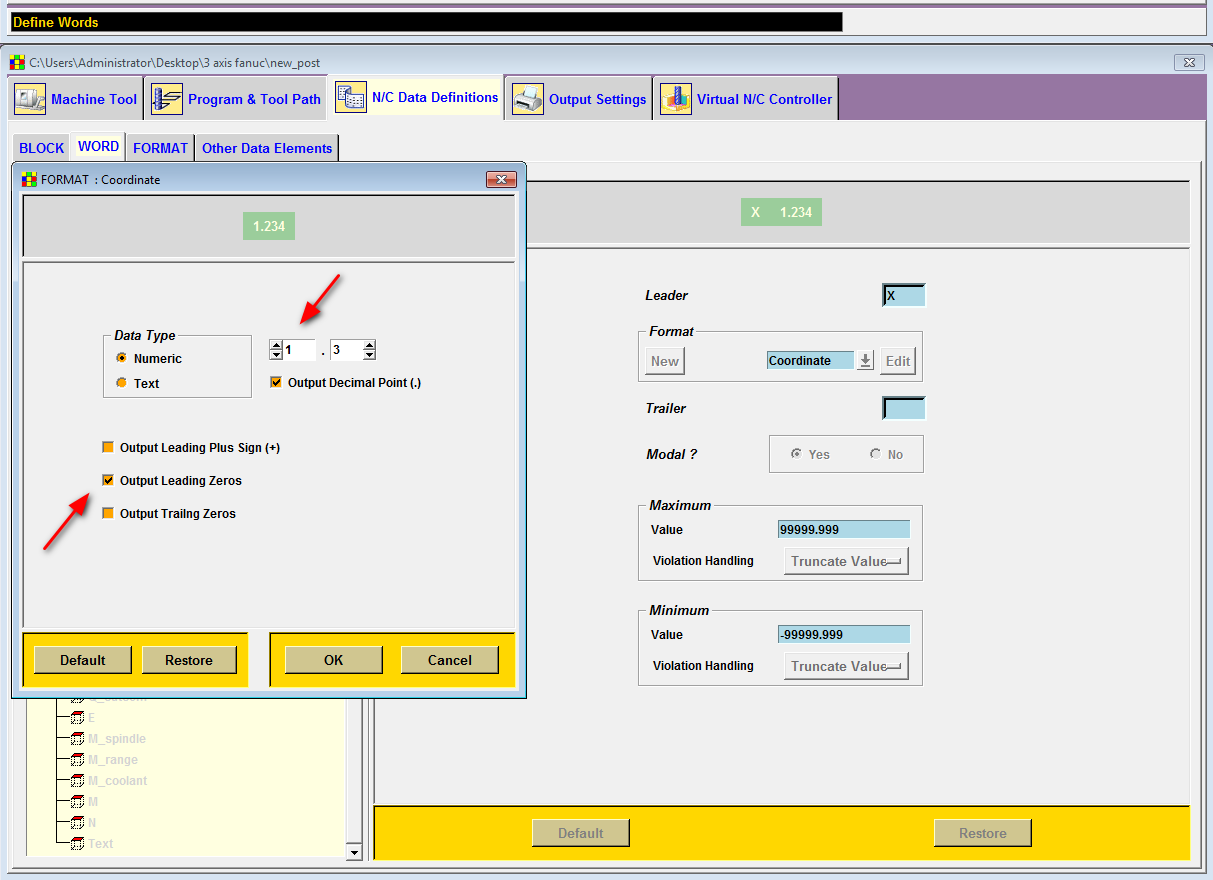Image resolution: width=1213 pixels, height=880 pixels.
Task: Switch to Program & Tool Path tab
Action: pyautogui.click(x=237, y=99)
